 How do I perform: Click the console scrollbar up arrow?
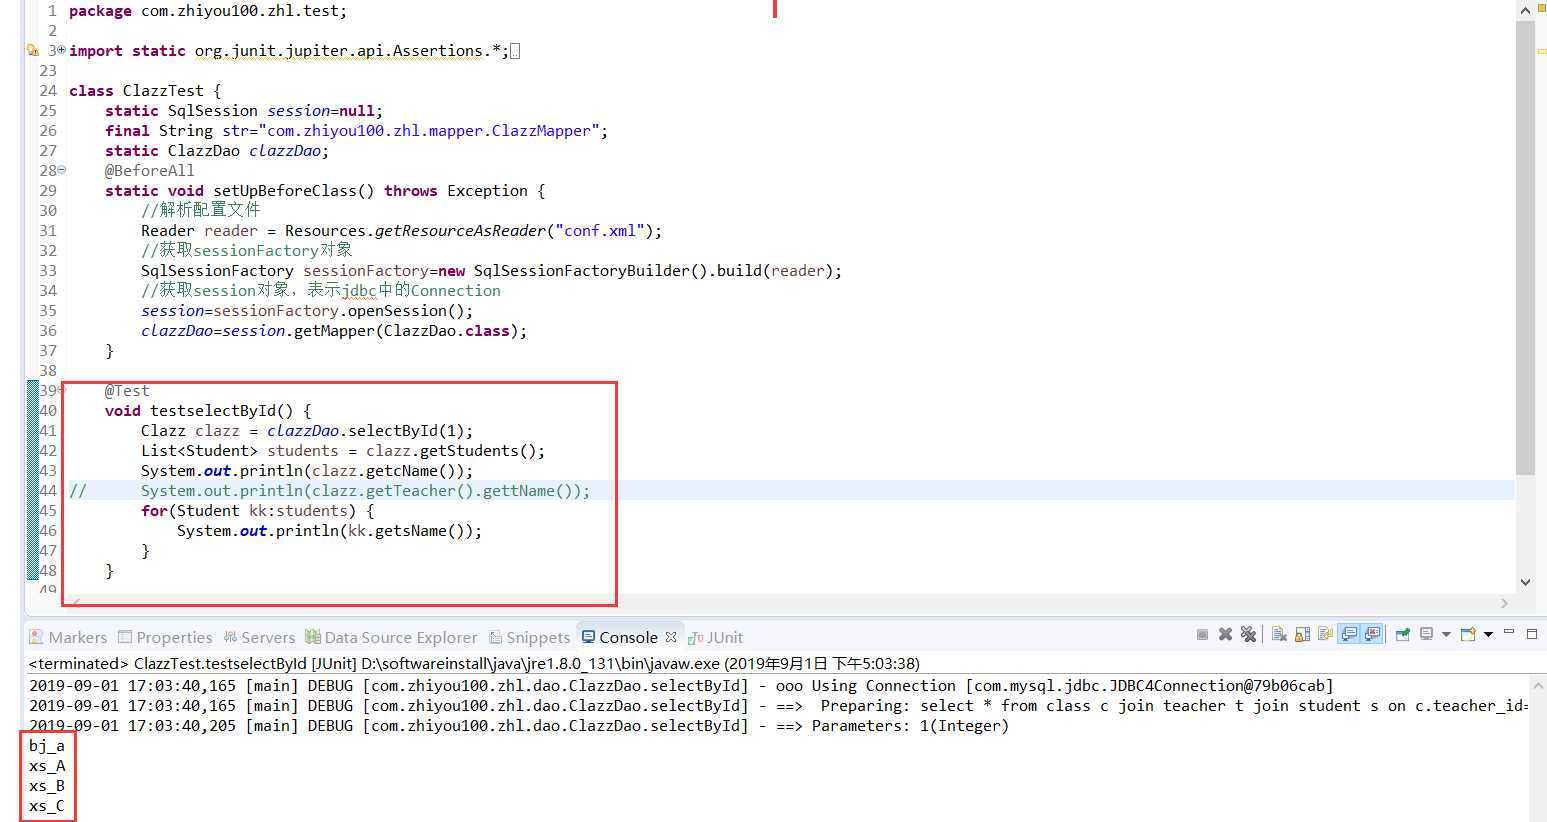[1538, 686]
